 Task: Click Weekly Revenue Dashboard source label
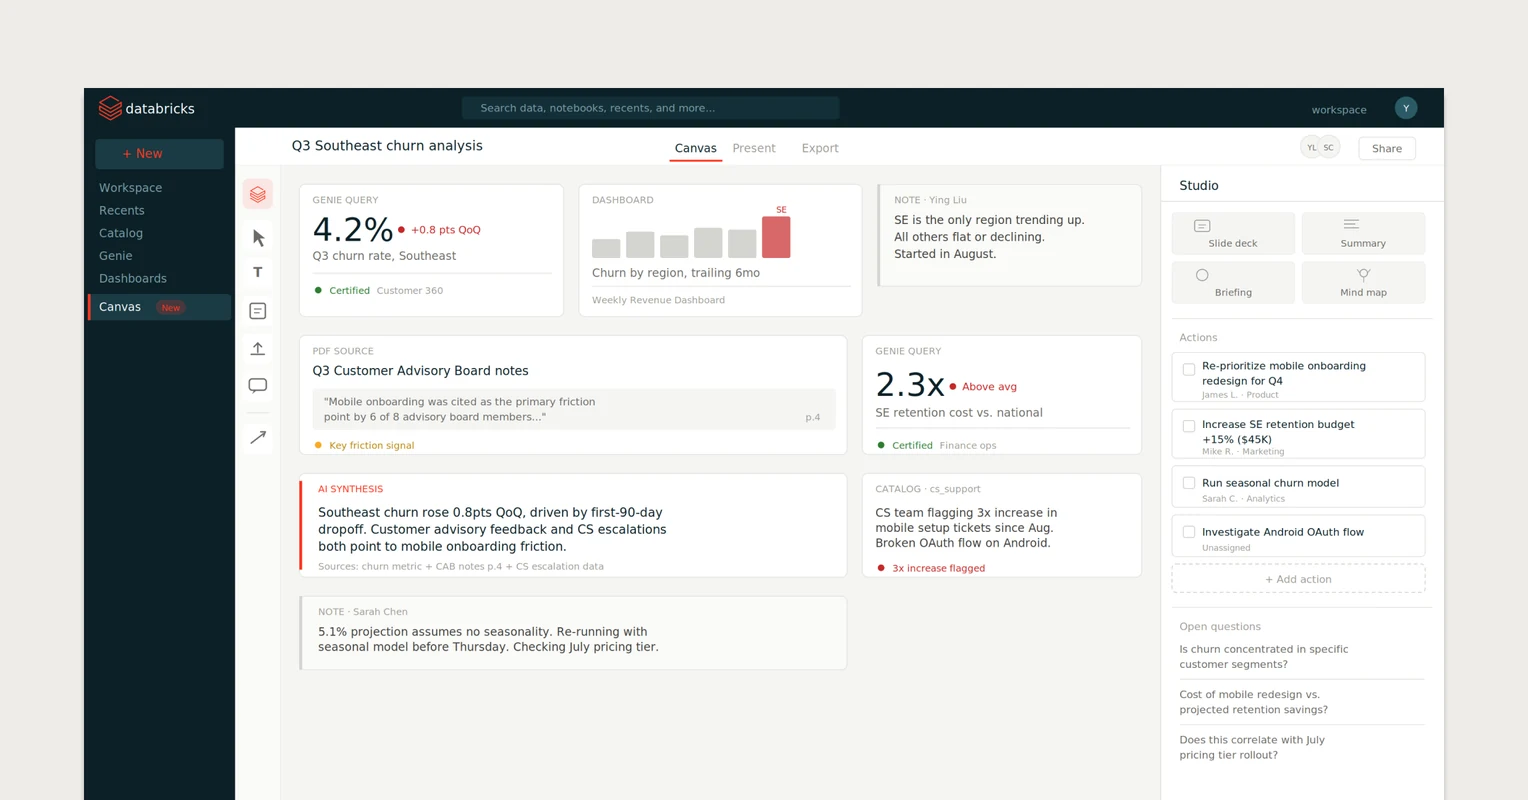point(658,300)
